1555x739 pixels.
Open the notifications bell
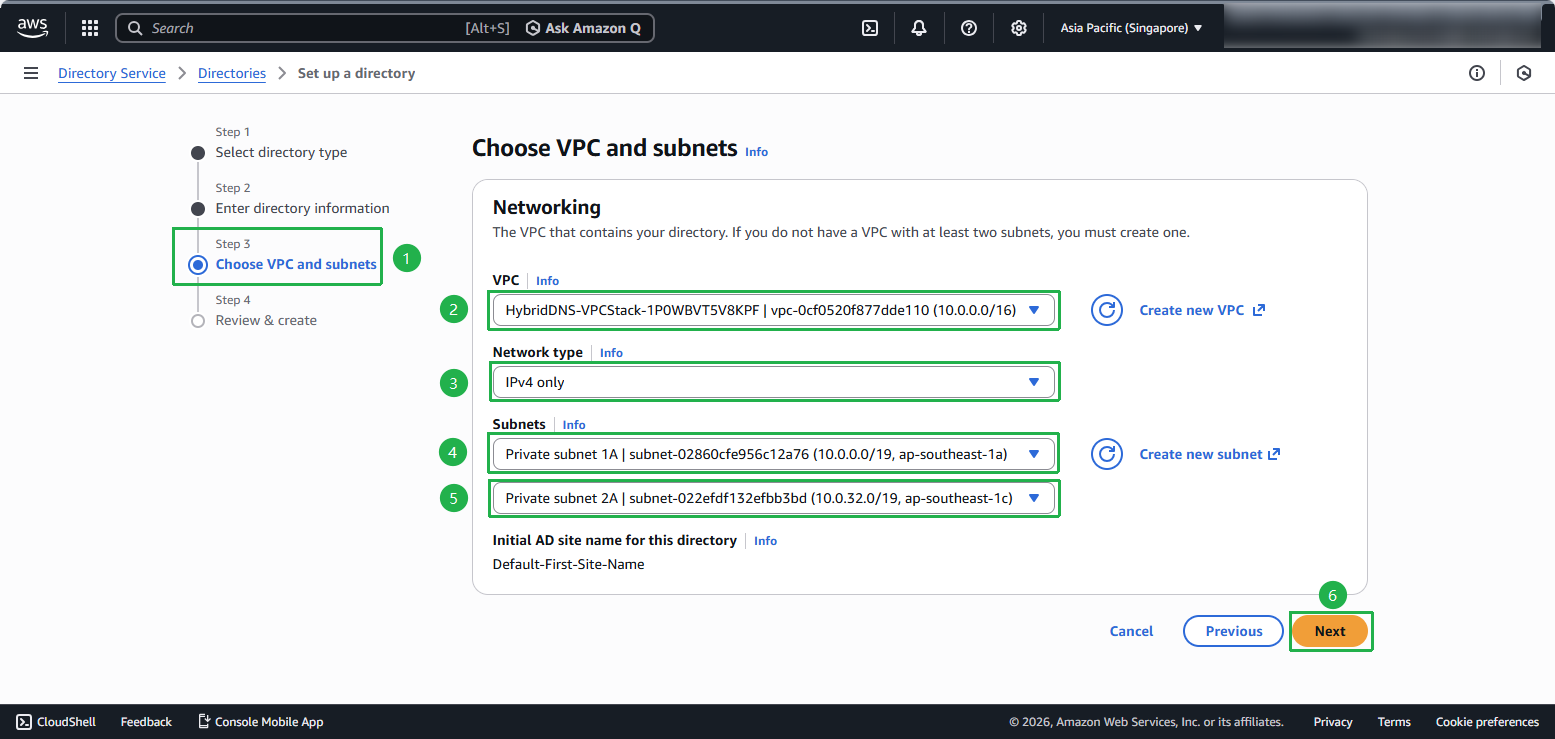(x=919, y=28)
